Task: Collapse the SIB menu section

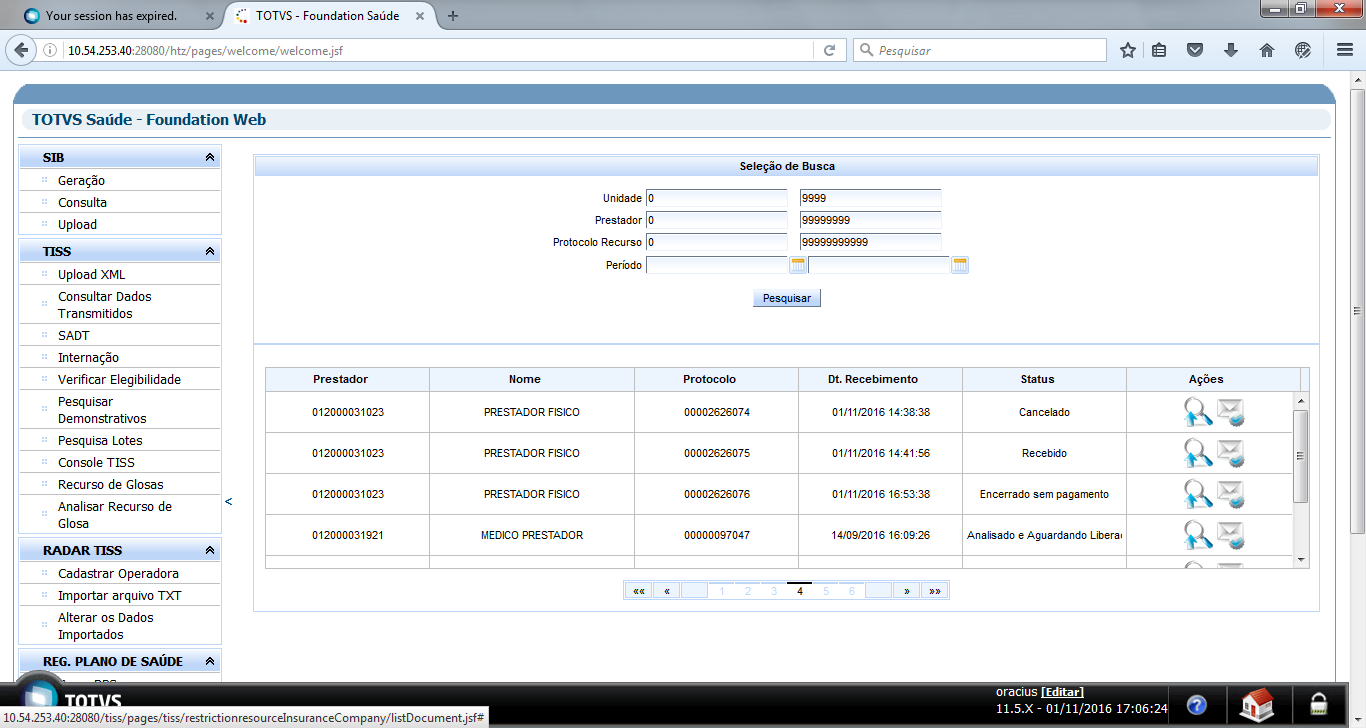Action: click(x=210, y=158)
